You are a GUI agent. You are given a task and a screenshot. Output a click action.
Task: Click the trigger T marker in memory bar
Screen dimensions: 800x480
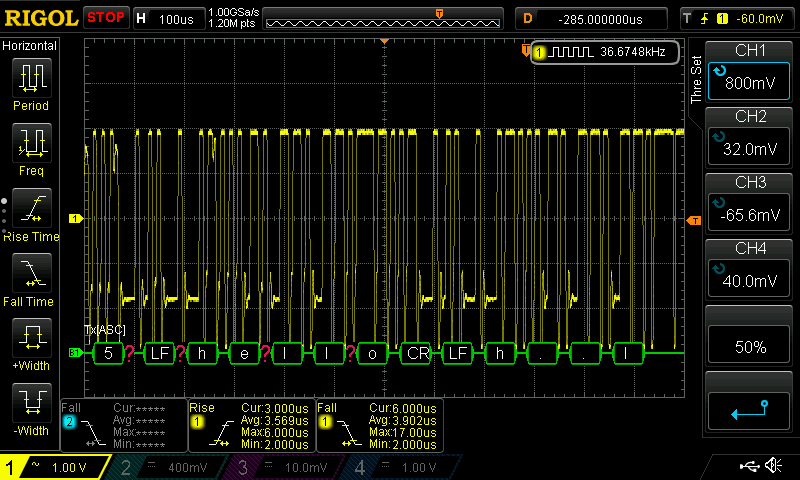coord(439,13)
